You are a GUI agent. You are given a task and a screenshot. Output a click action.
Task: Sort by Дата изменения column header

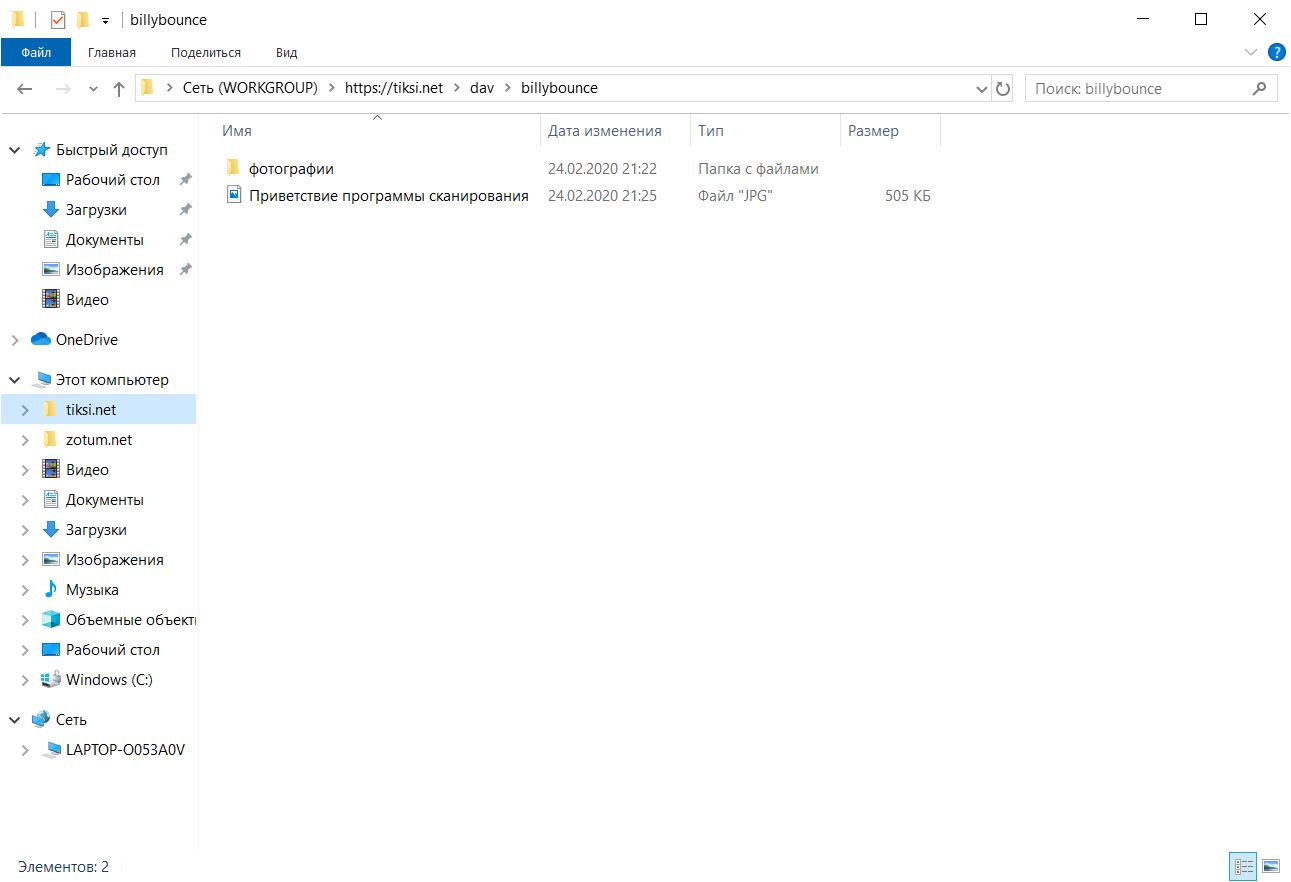tap(604, 131)
